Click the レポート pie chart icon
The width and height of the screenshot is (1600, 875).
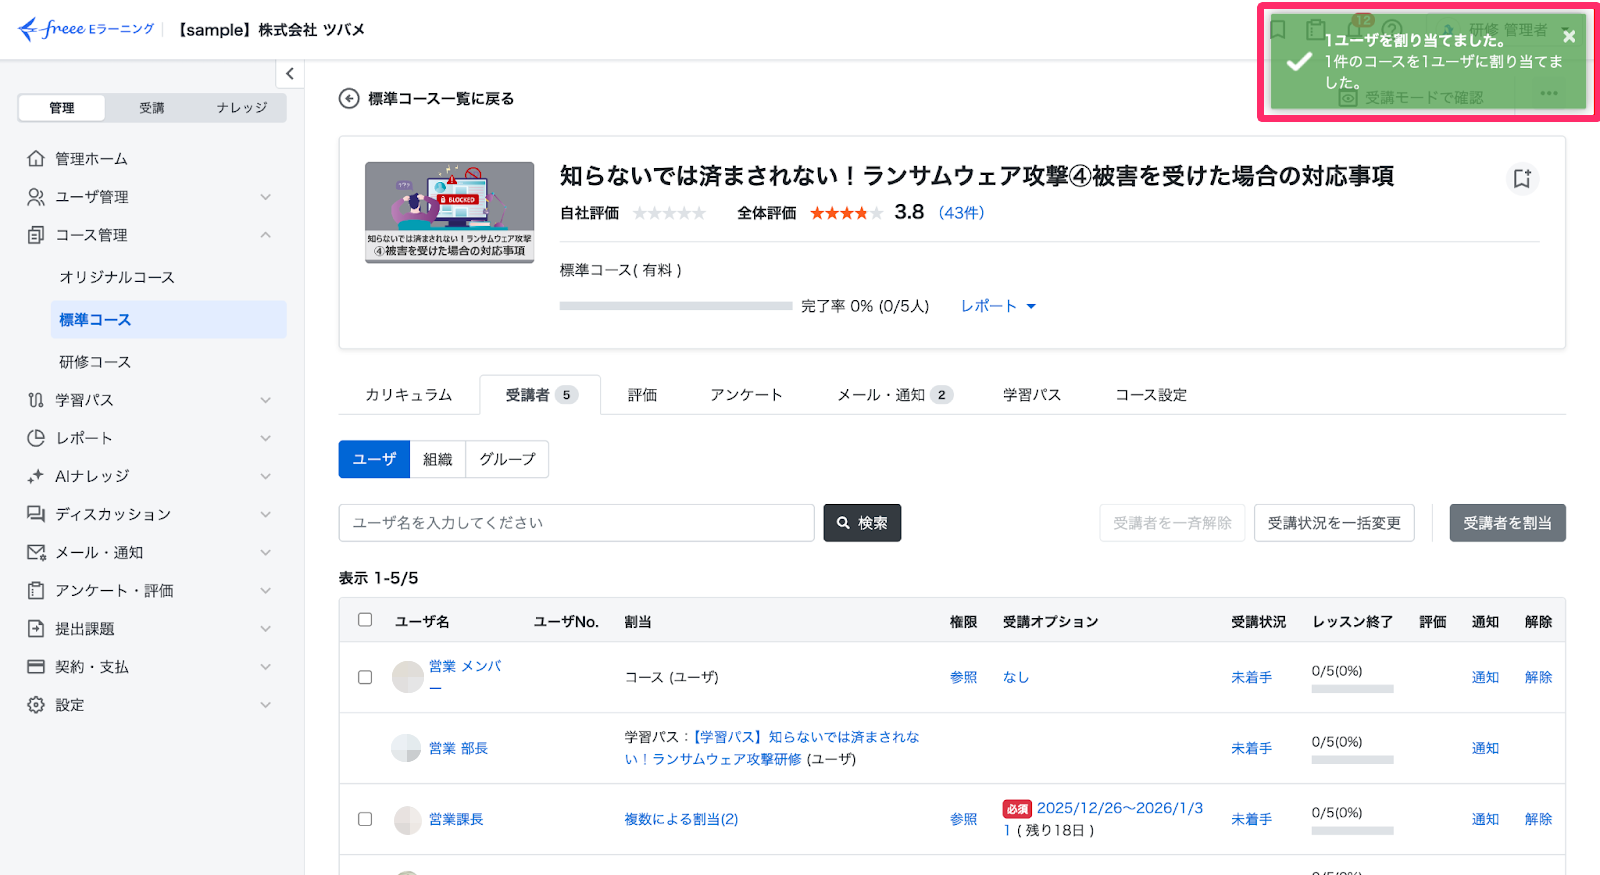(x=36, y=438)
